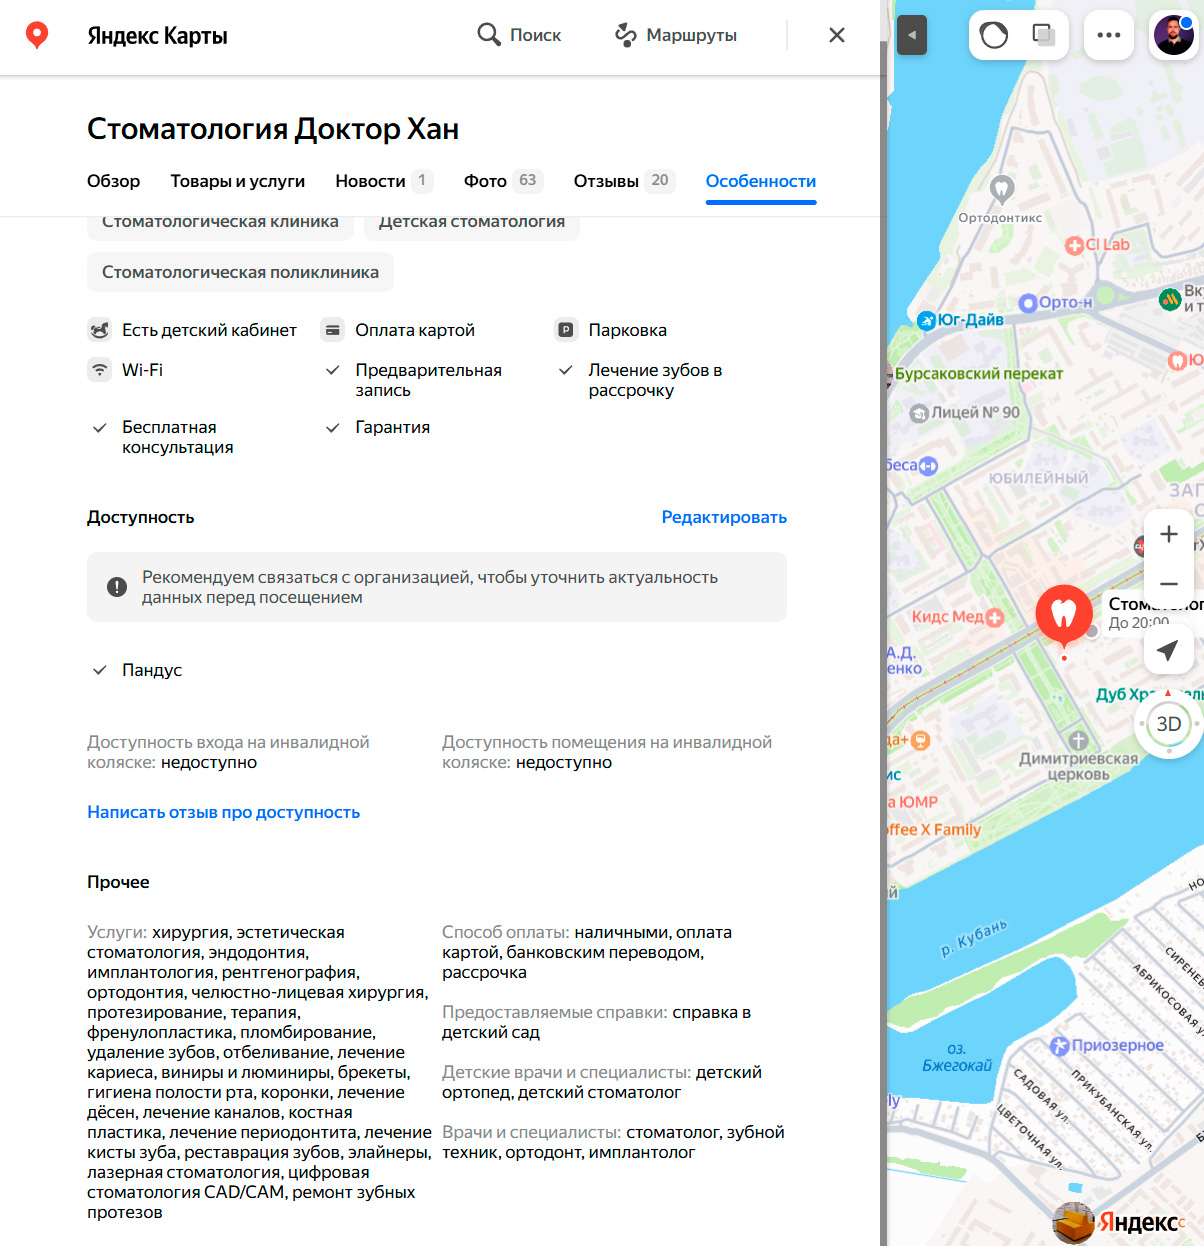This screenshot has height=1246, width=1204.
Task: Switch the map to 3D mode
Action: coord(1169,724)
